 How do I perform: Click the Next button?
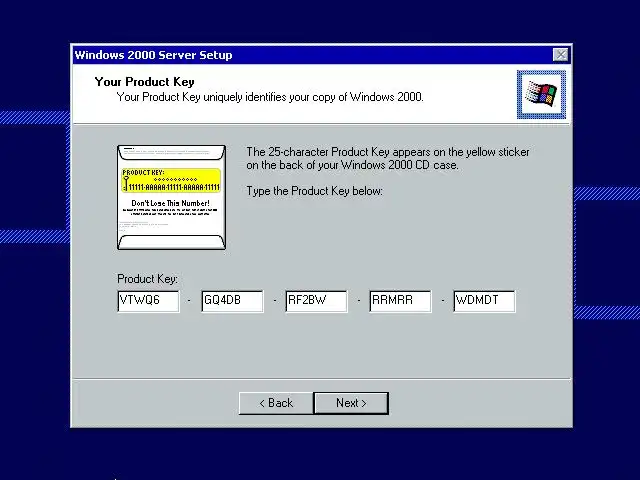[351, 403]
